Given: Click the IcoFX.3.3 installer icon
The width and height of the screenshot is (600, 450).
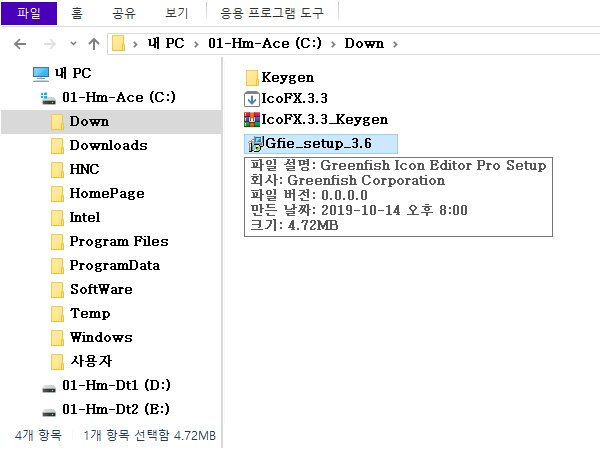Looking at the screenshot, I should tap(252, 99).
